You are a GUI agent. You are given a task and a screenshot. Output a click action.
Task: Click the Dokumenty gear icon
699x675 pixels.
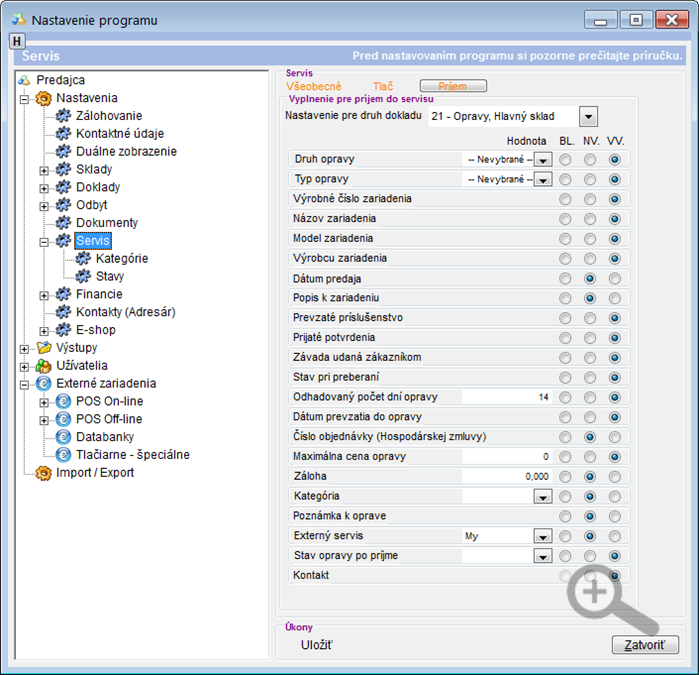point(63,223)
